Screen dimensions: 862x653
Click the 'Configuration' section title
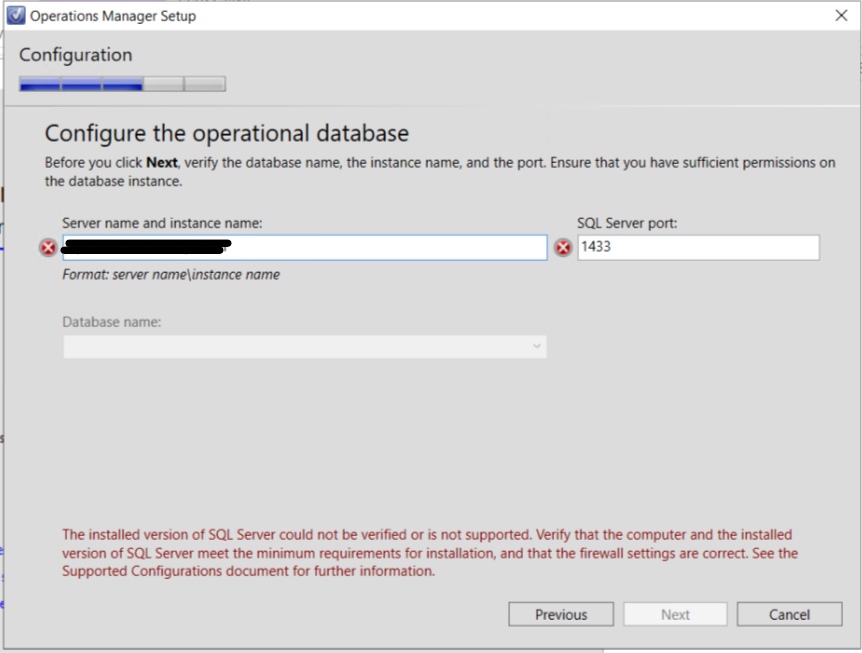[x=76, y=55]
